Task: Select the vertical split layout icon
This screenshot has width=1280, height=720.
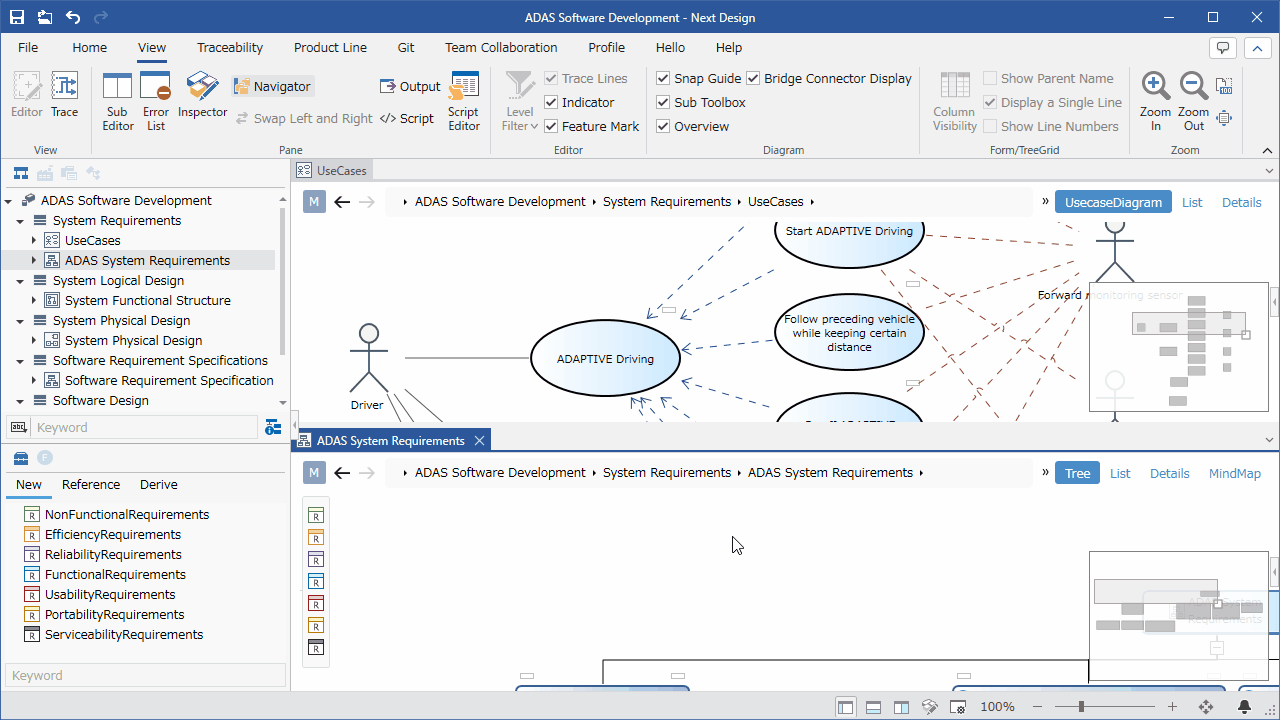Action: [901, 706]
